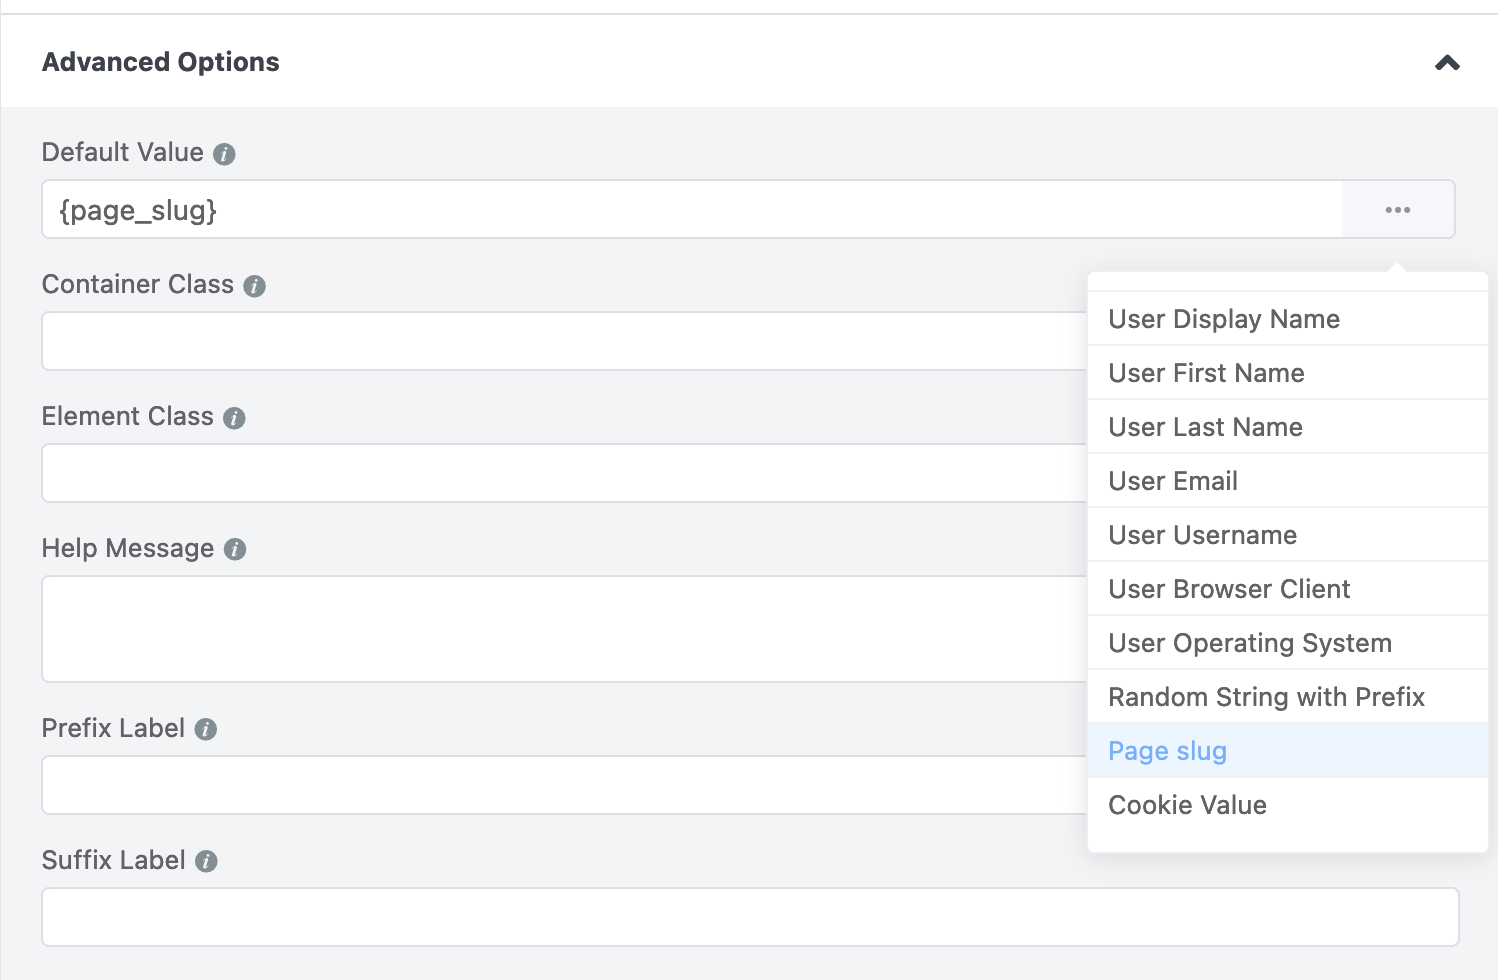Select the User Display Name option
Image resolution: width=1498 pixels, height=980 pixels.
pyautogui.click(x=1224, y=318)
